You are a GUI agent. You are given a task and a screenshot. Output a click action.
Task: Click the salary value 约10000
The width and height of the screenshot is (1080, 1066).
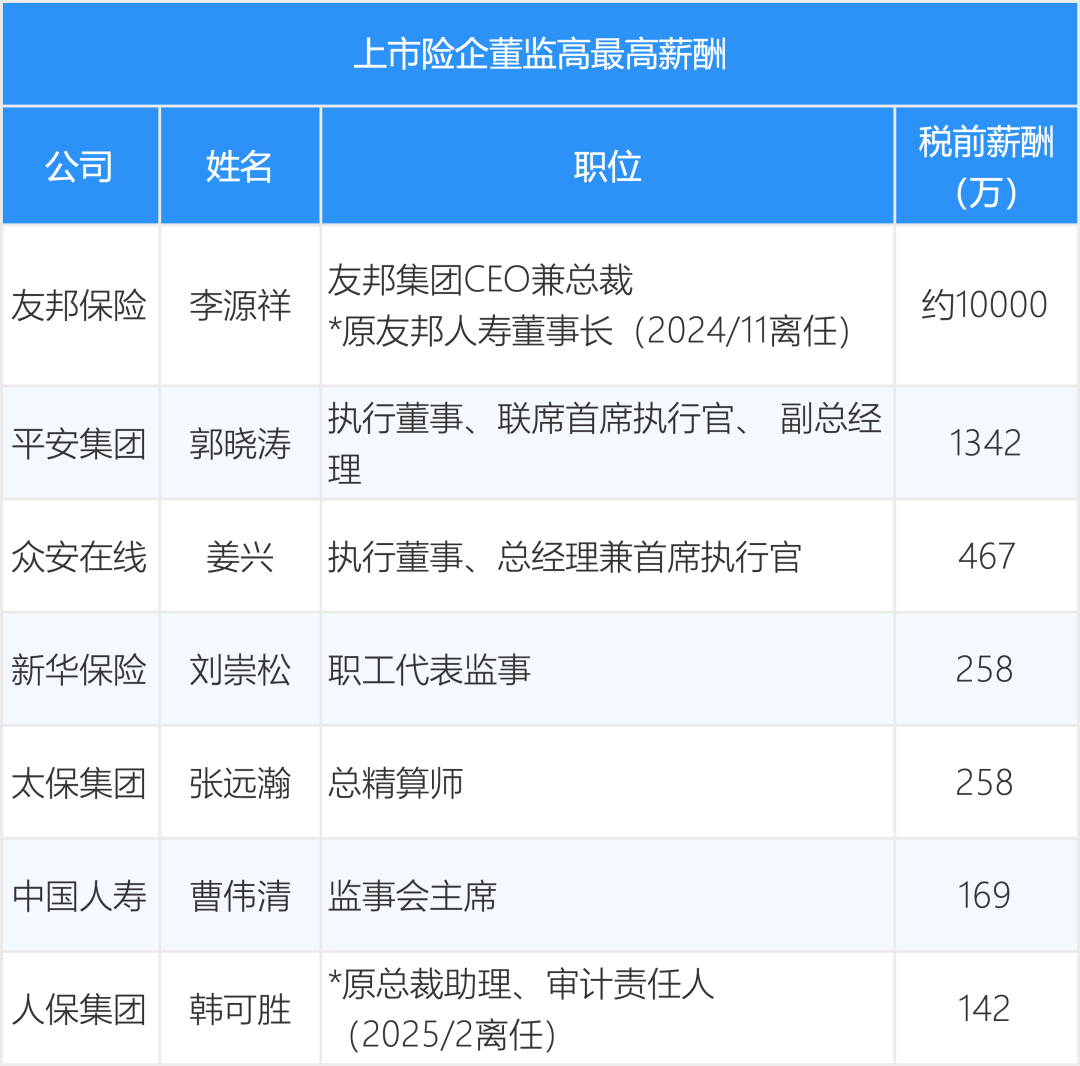[x=985, y=305]
